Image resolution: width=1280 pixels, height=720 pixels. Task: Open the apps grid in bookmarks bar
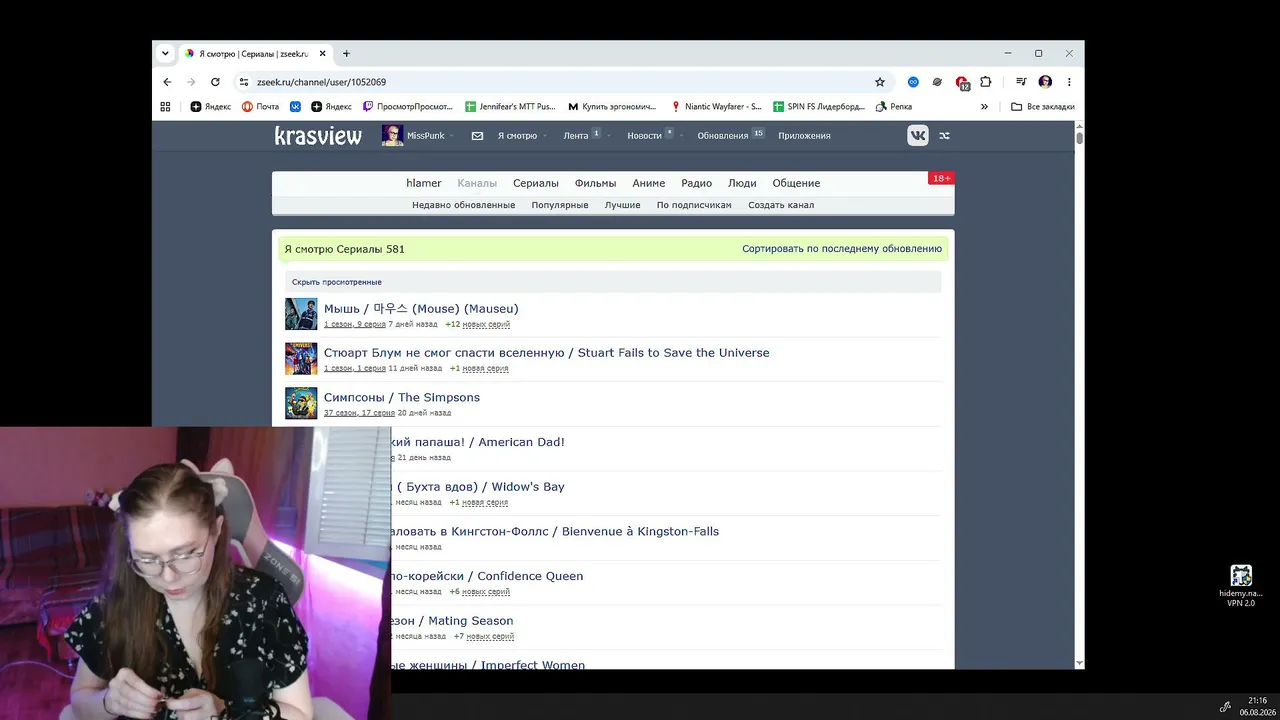pyautogui.click(x=165, y=106)
